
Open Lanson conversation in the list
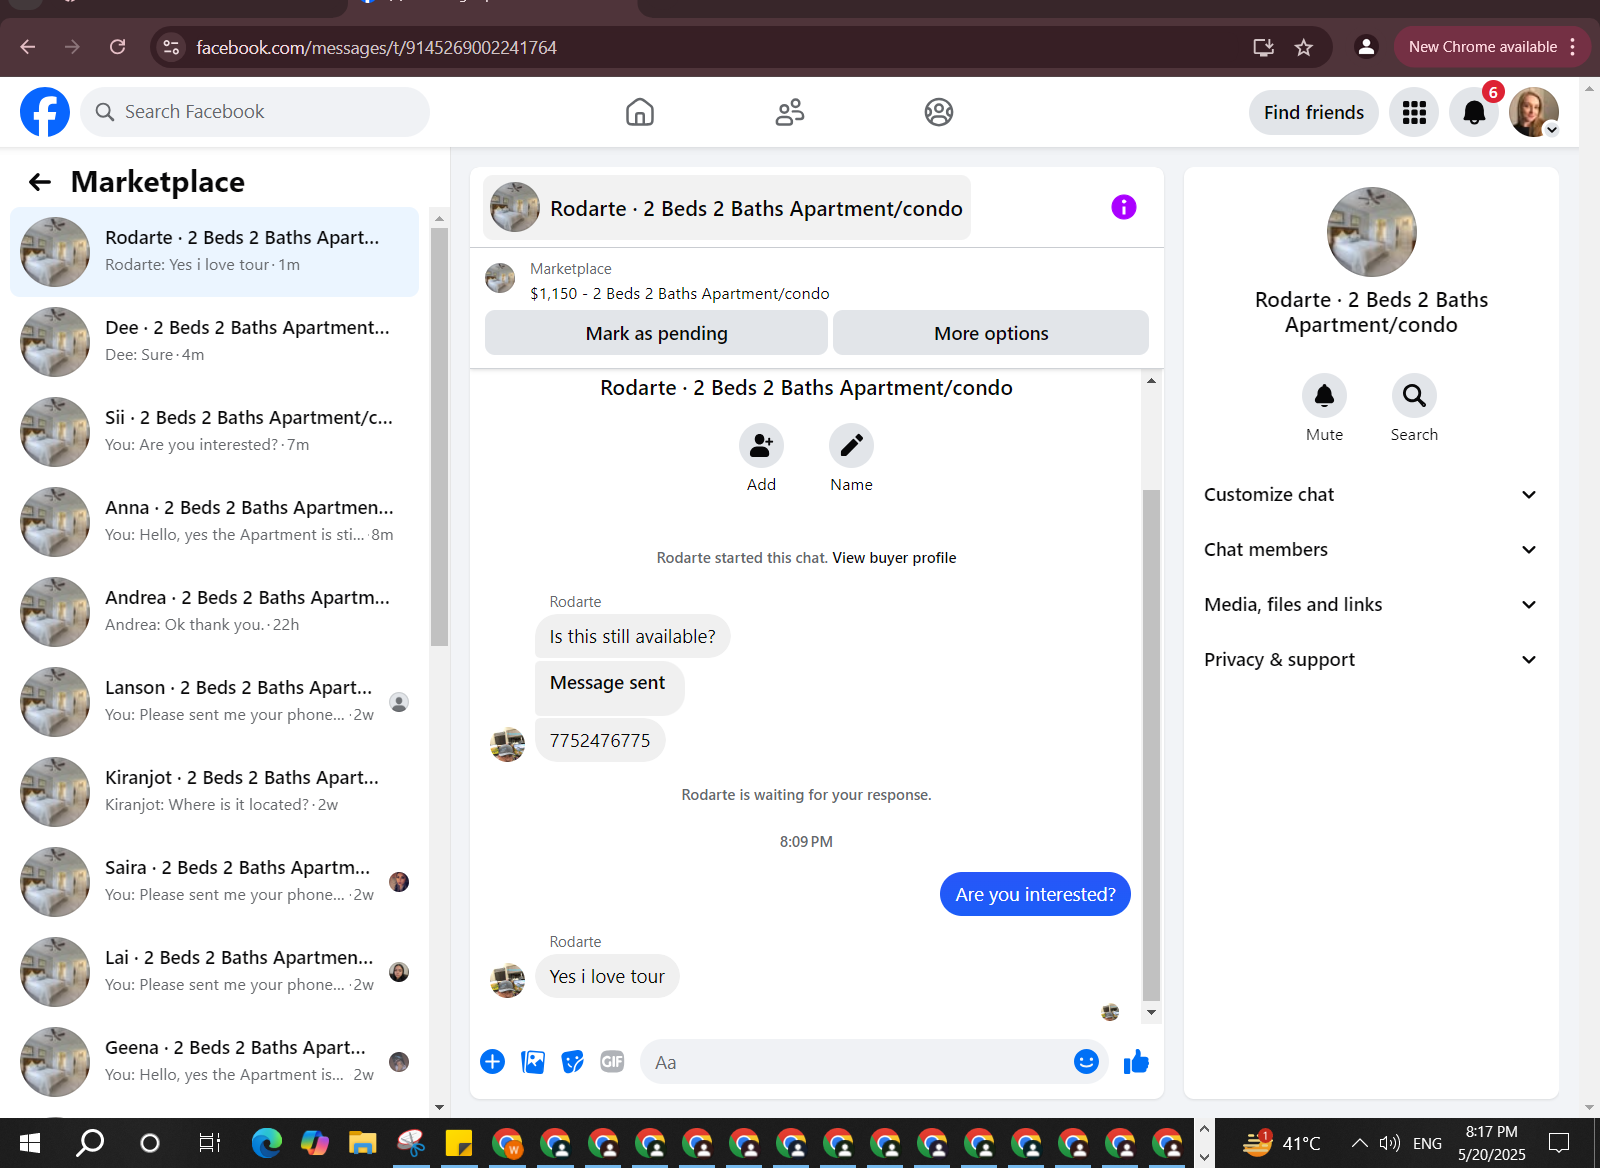pyautogui.click(x=215, y=702)
